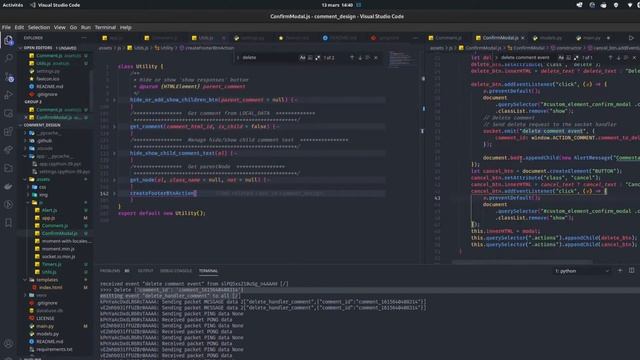The image size is (640, 360).
Task: Toggle Match Whole Word in the right find widget
Action: pyautogui.click(x=569, y=58)
